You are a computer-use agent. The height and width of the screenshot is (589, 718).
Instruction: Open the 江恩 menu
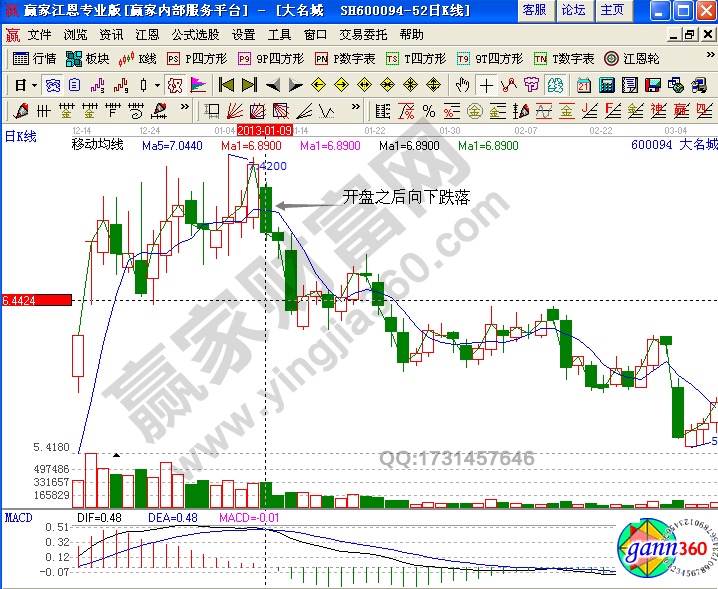(147, 34)
